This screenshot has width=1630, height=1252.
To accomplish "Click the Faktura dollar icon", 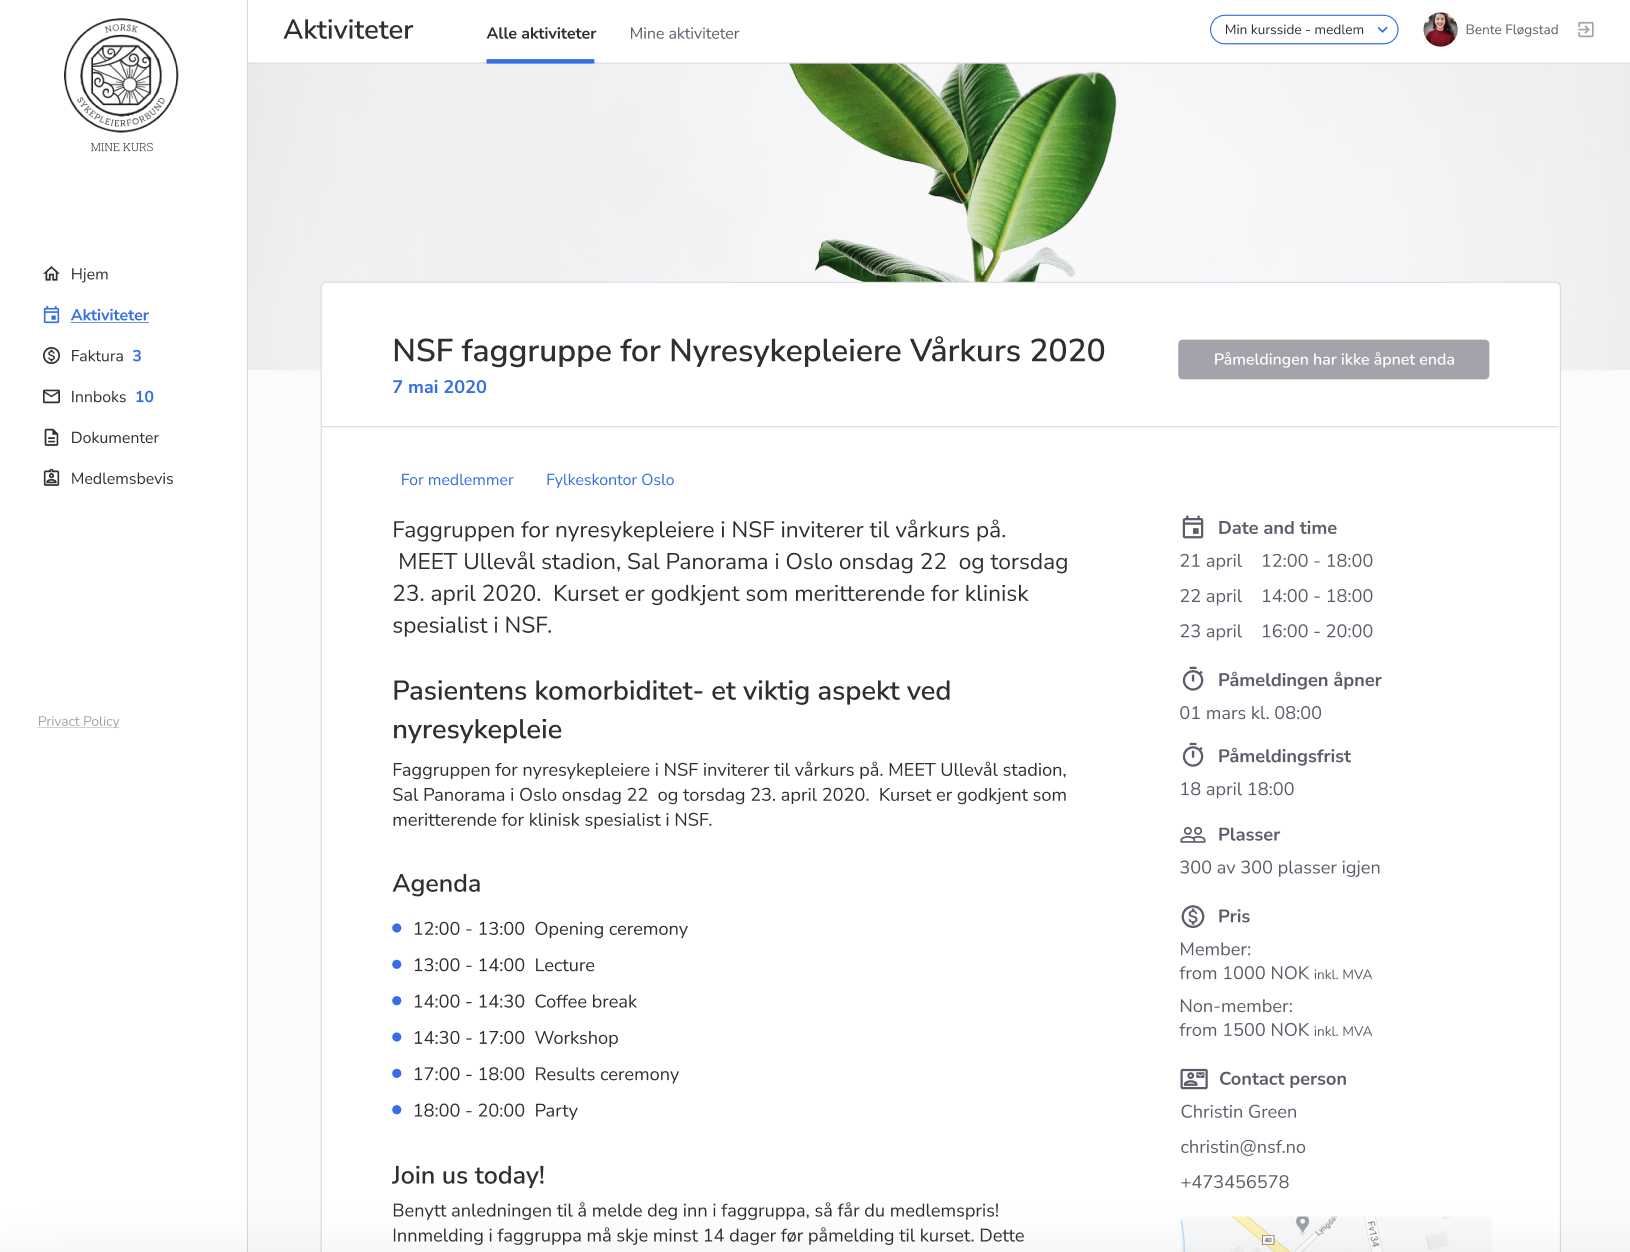I will click(x=52, y=356).
